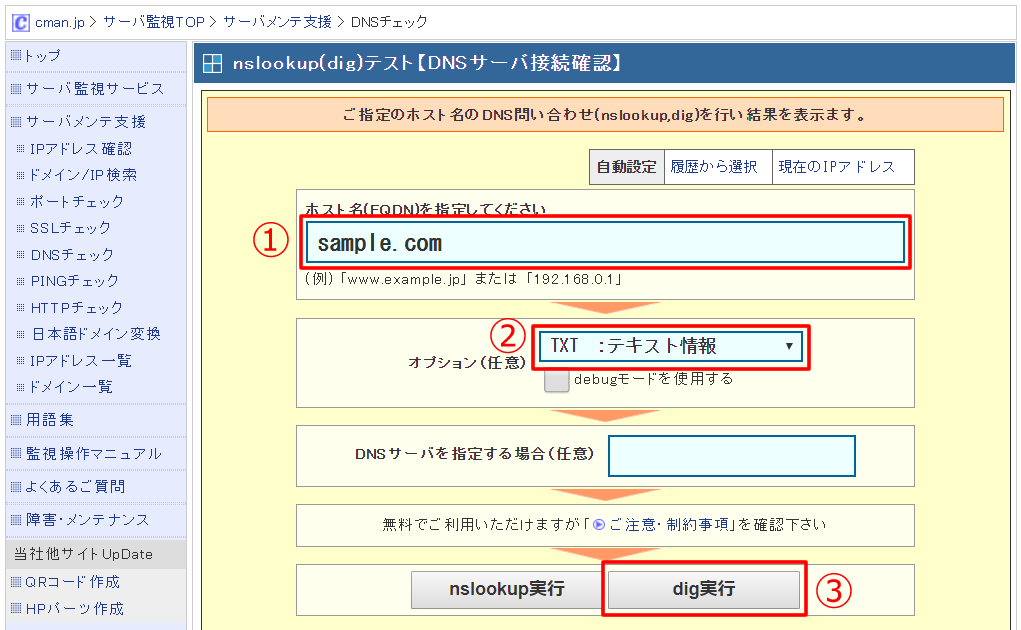Viewport: 1021px width, 630px height.
Task: Open the TXT:テキスト情報 option dropdown
Action: 671,346
